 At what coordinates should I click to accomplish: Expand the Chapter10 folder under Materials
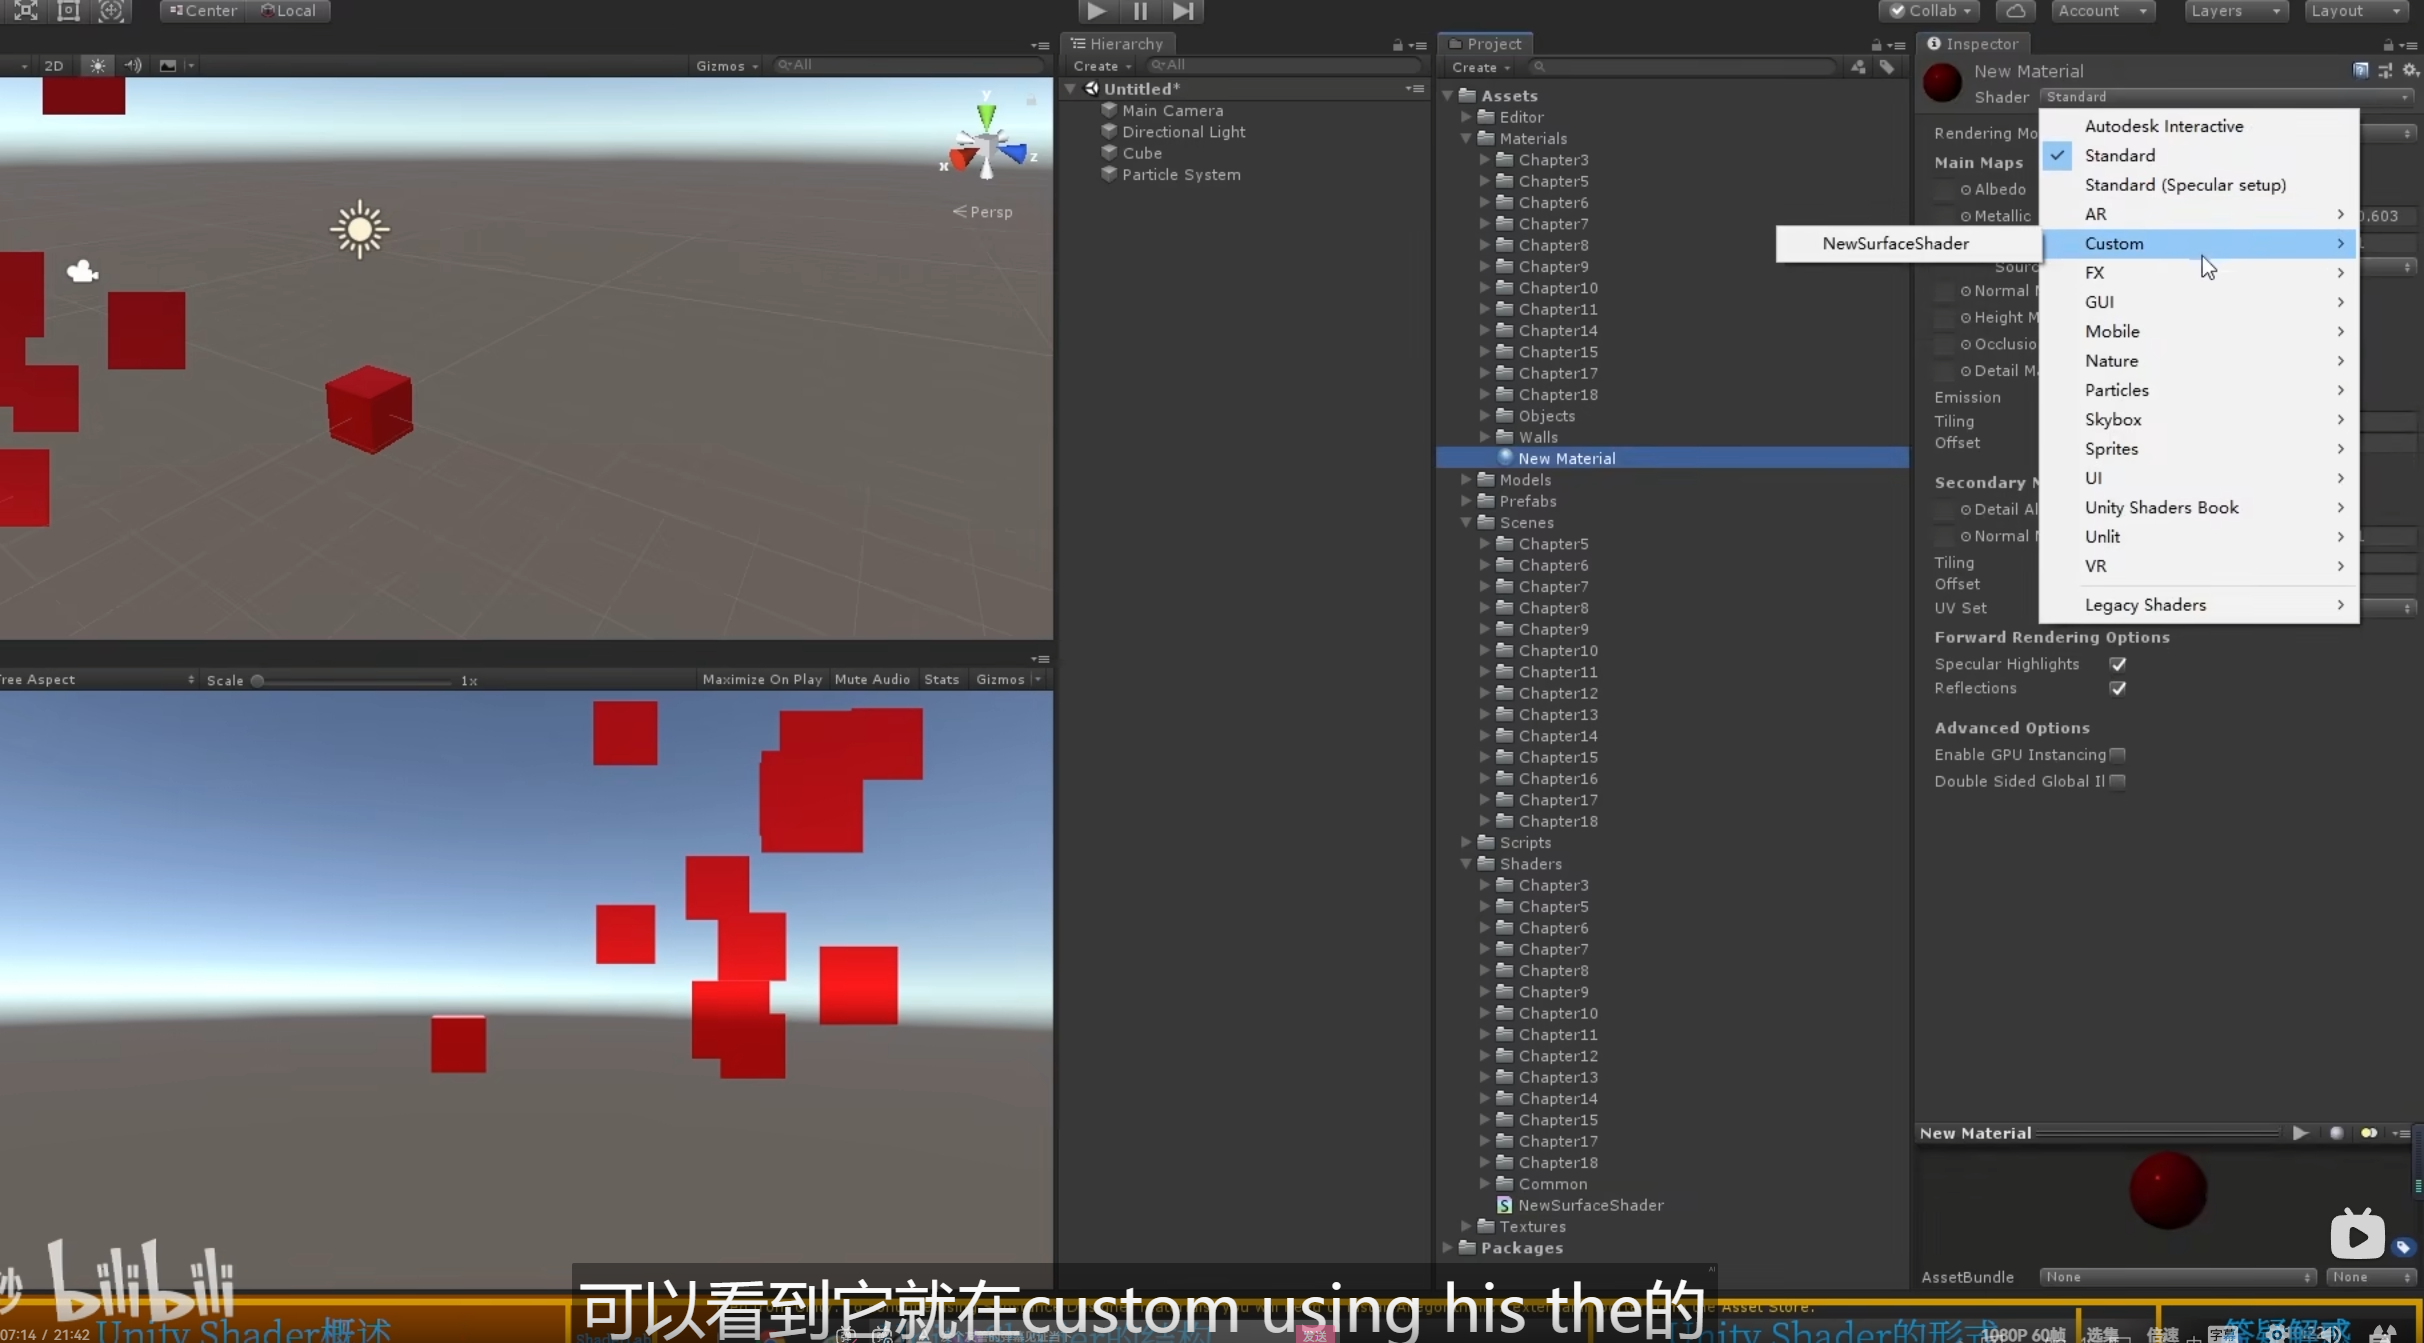pos(1485,288)
